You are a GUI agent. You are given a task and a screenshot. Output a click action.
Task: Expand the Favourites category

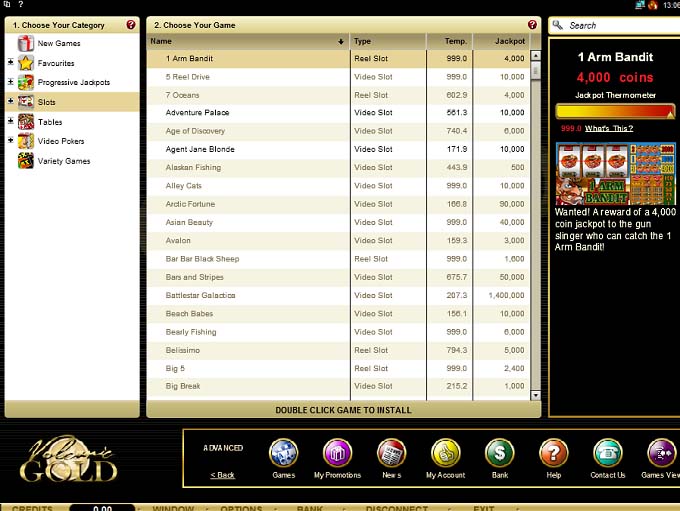[x=11, y=63]
